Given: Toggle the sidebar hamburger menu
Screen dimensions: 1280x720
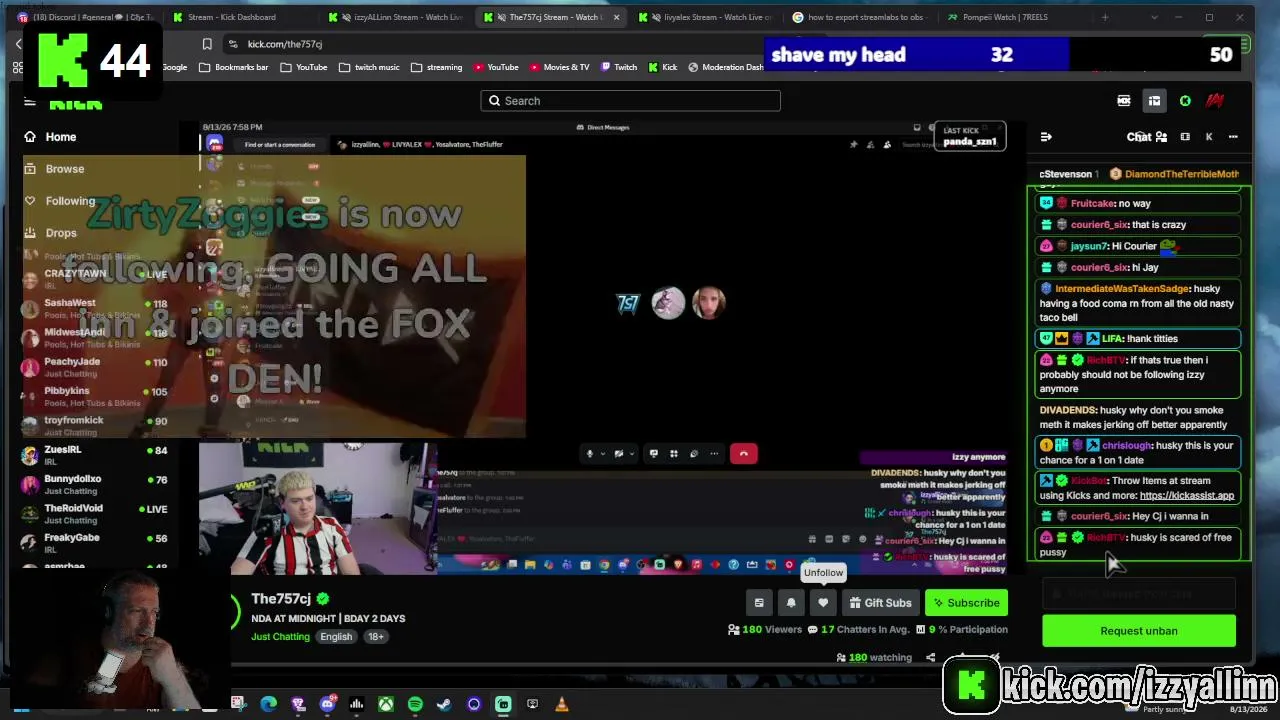Looking at the screenshot, I should coord(30,101).
